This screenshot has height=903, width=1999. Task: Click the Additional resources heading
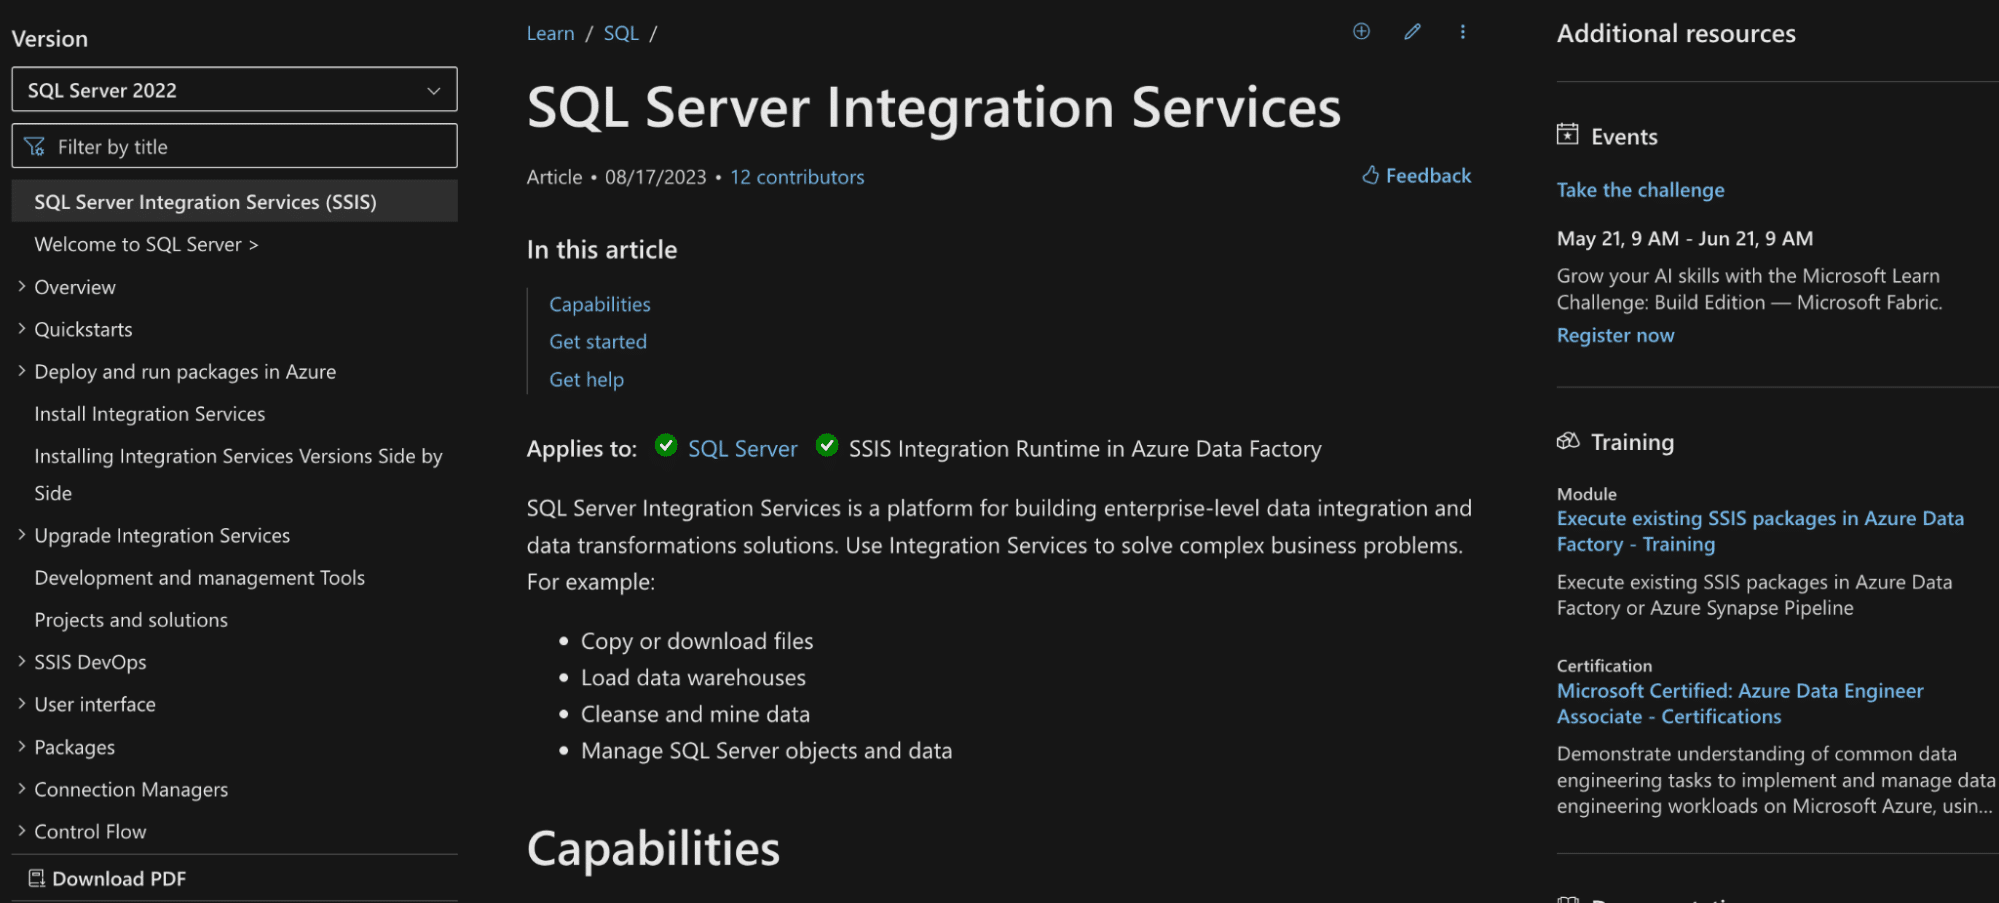pyautogui.click(x=1676, y=34)
